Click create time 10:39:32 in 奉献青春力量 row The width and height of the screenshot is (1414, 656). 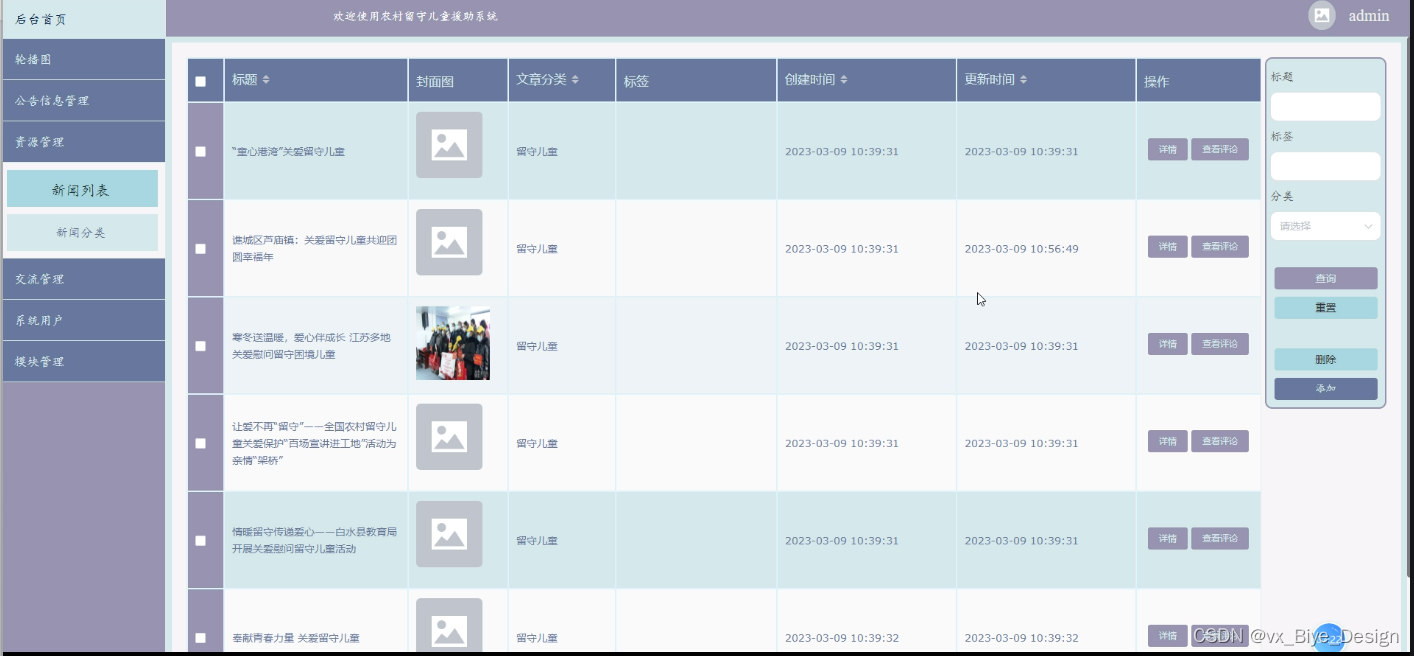pyautogui.click(x=841, y=638)
